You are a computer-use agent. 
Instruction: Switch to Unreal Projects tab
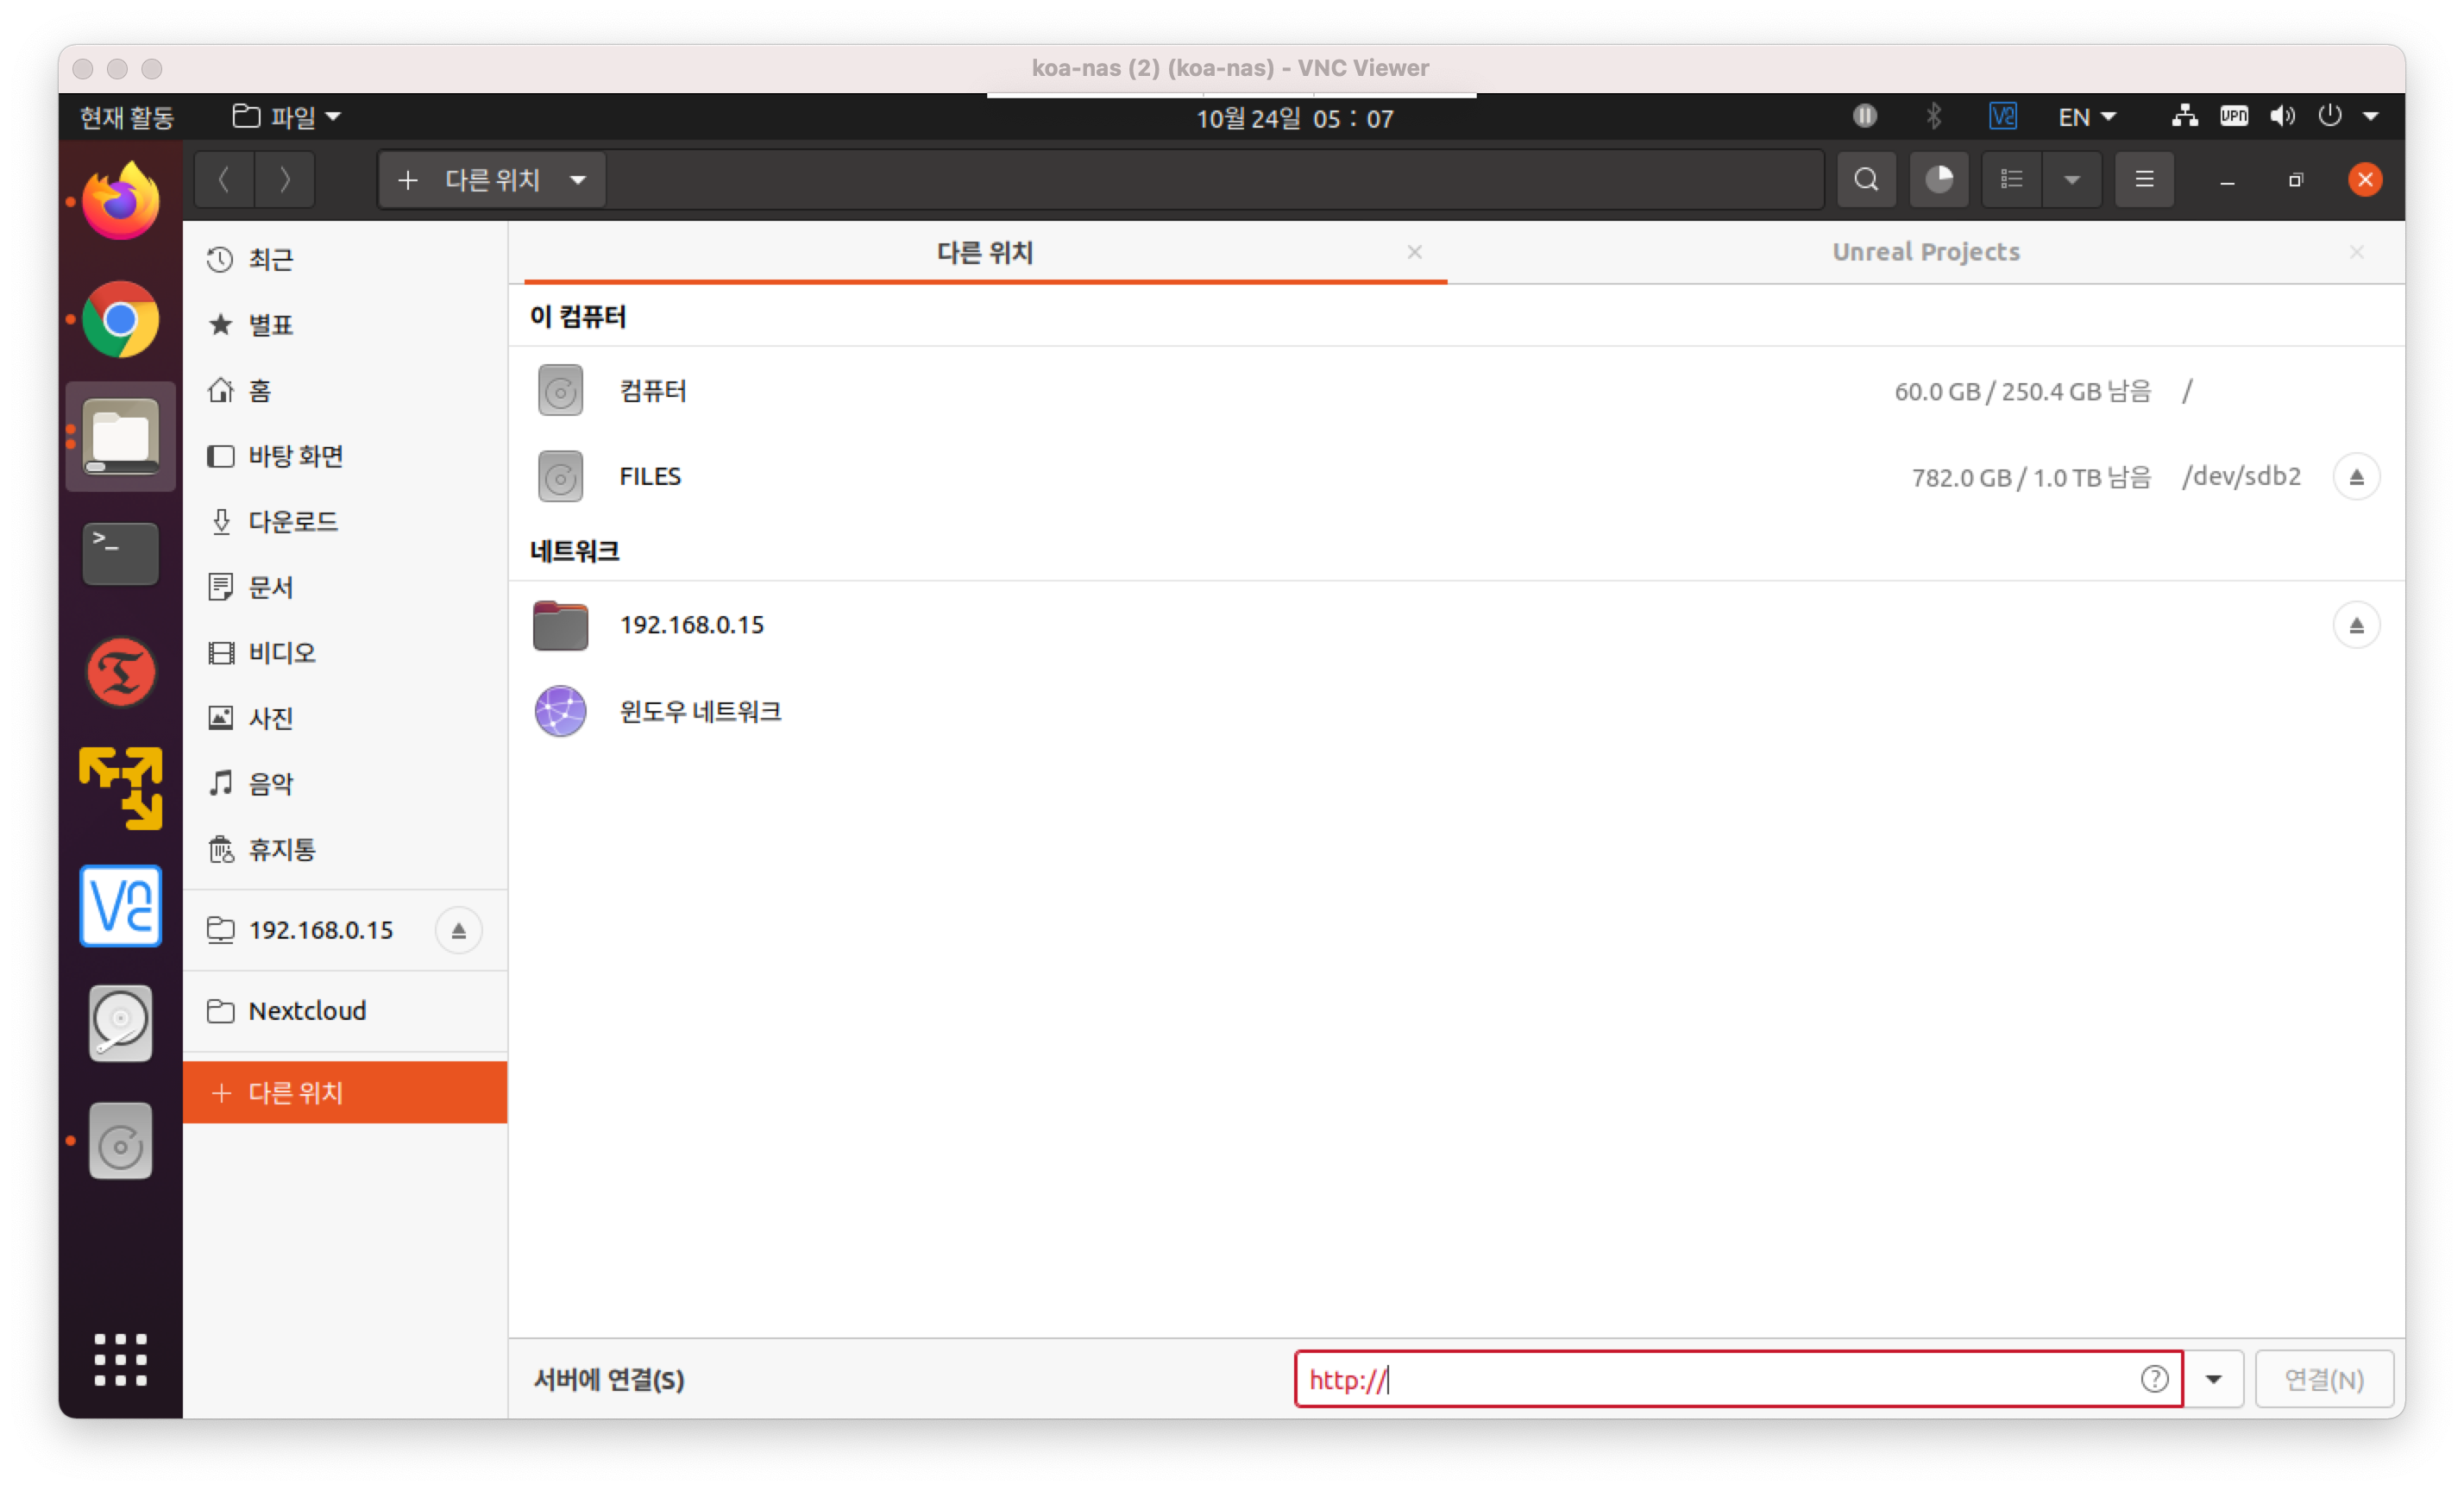click(1925, 252)
